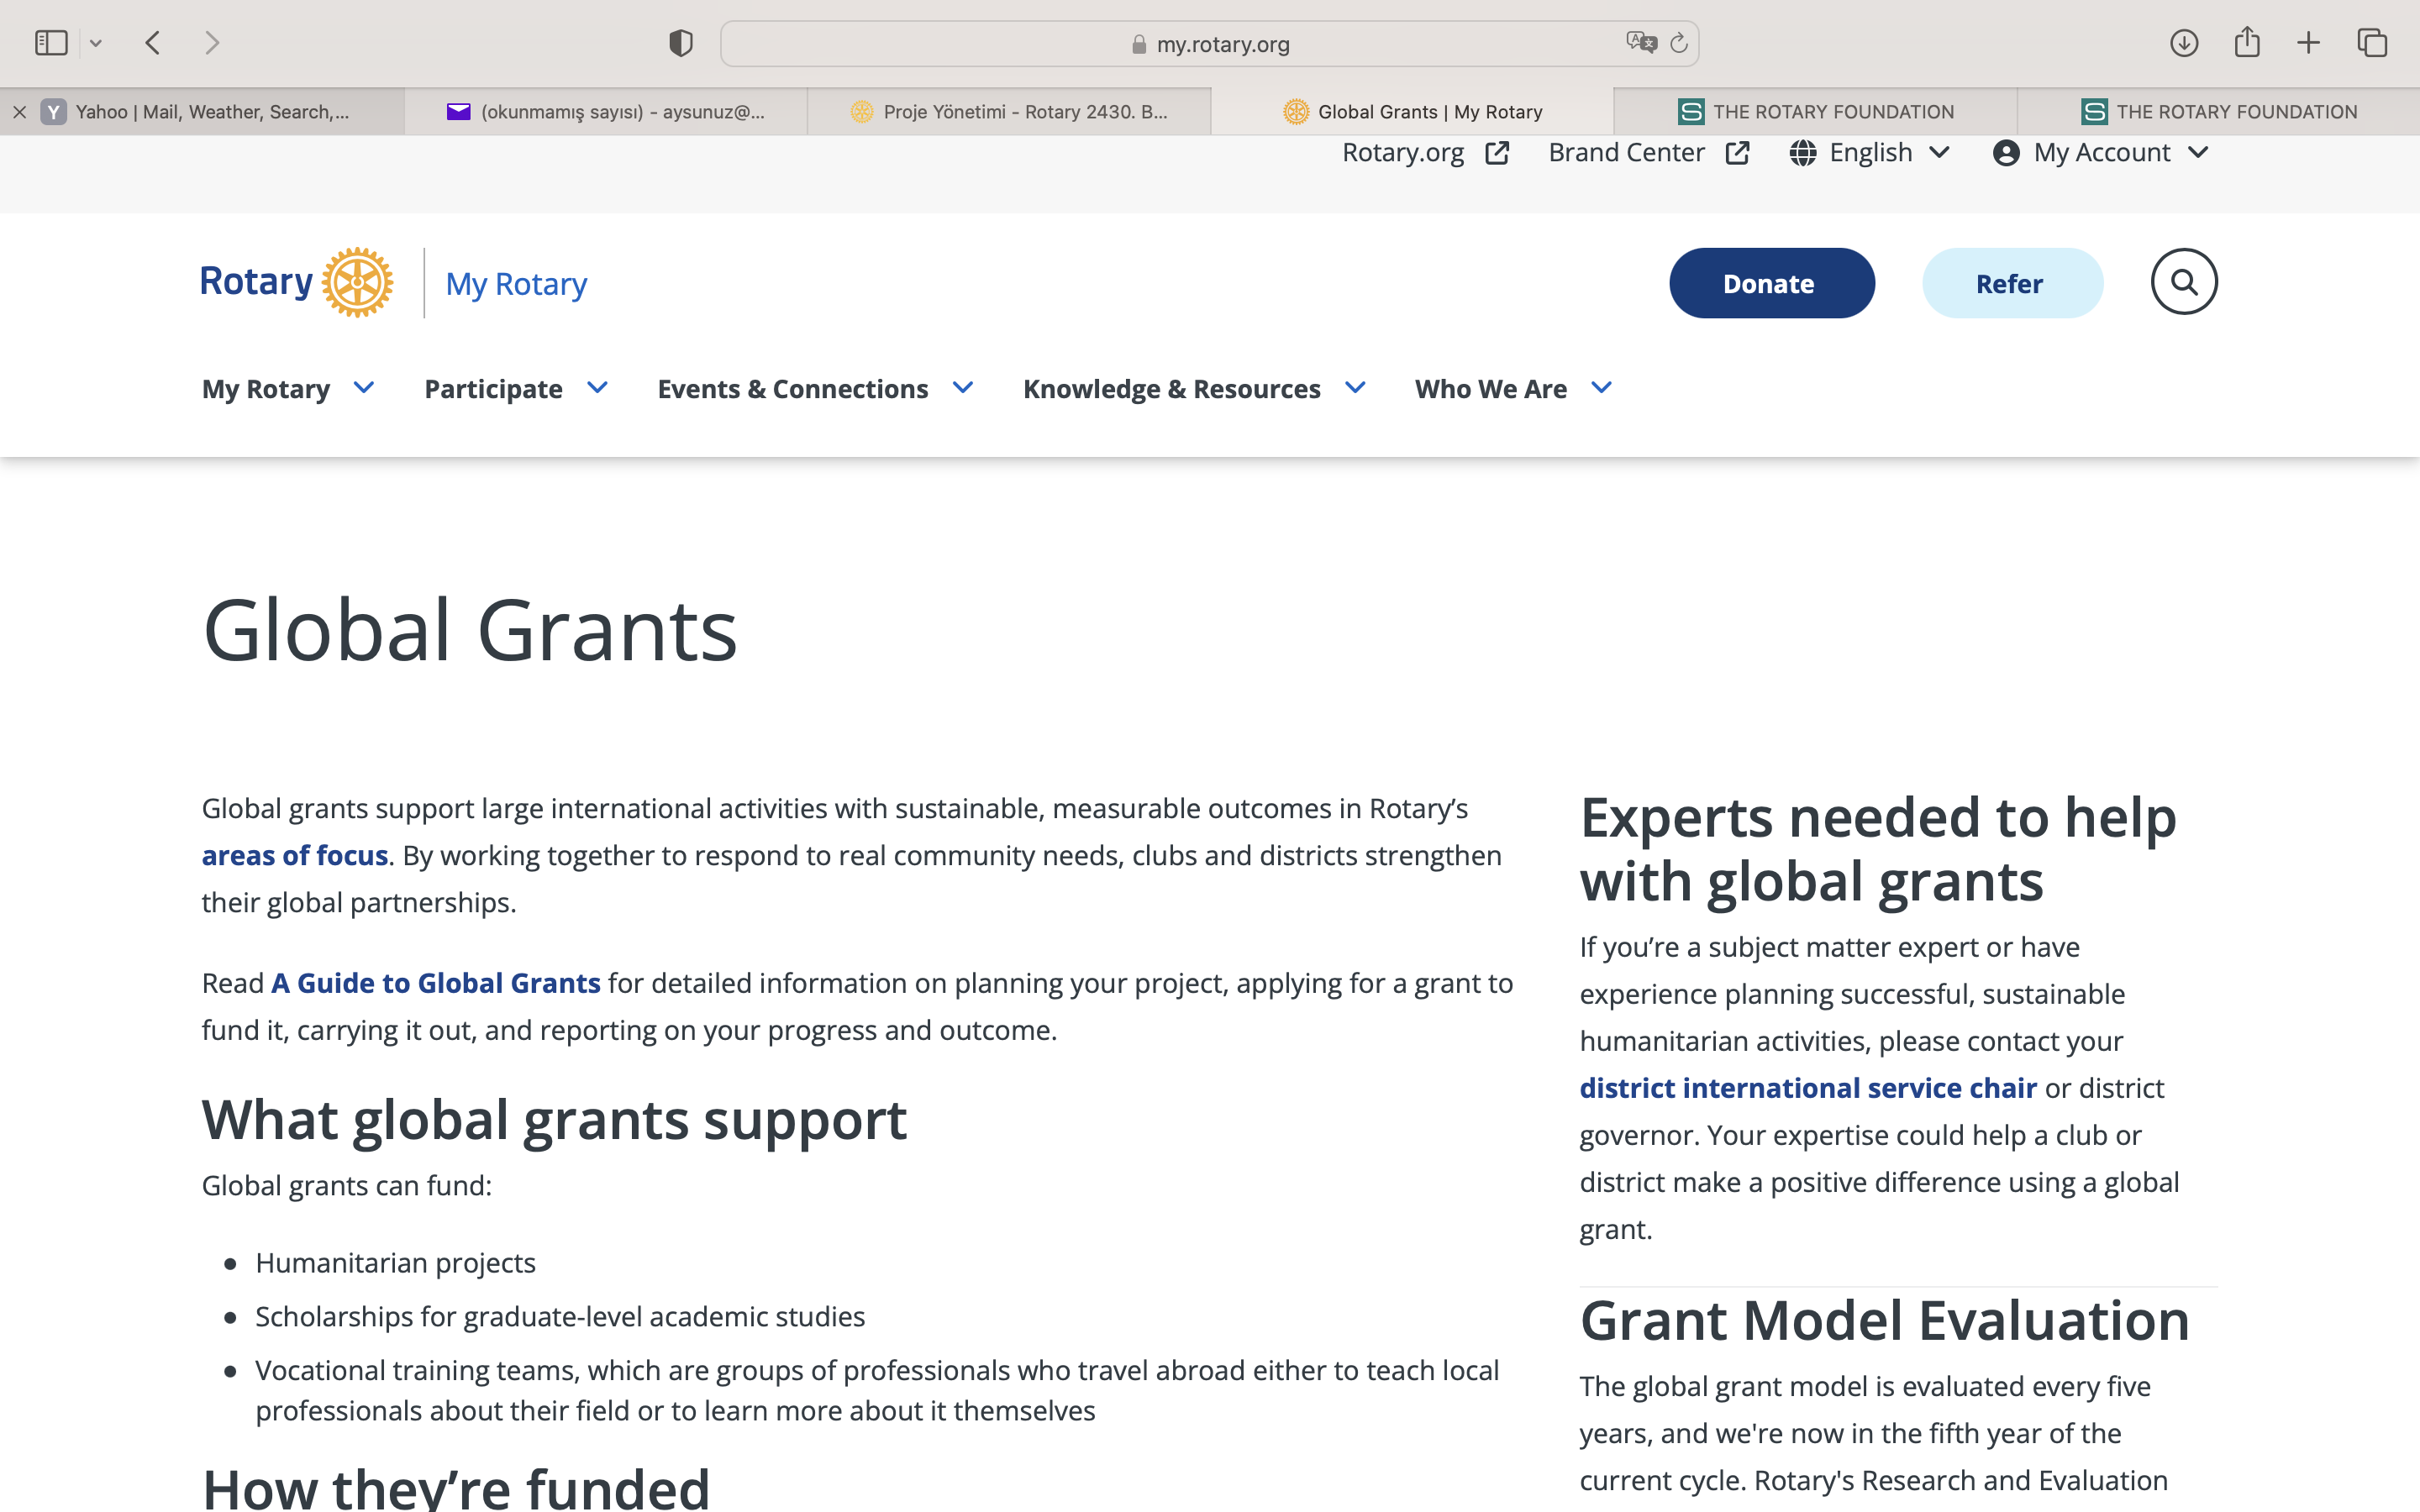Open the tab group picker chevron
This screenshot has height=1512, width=2420.
click(96, 43)
